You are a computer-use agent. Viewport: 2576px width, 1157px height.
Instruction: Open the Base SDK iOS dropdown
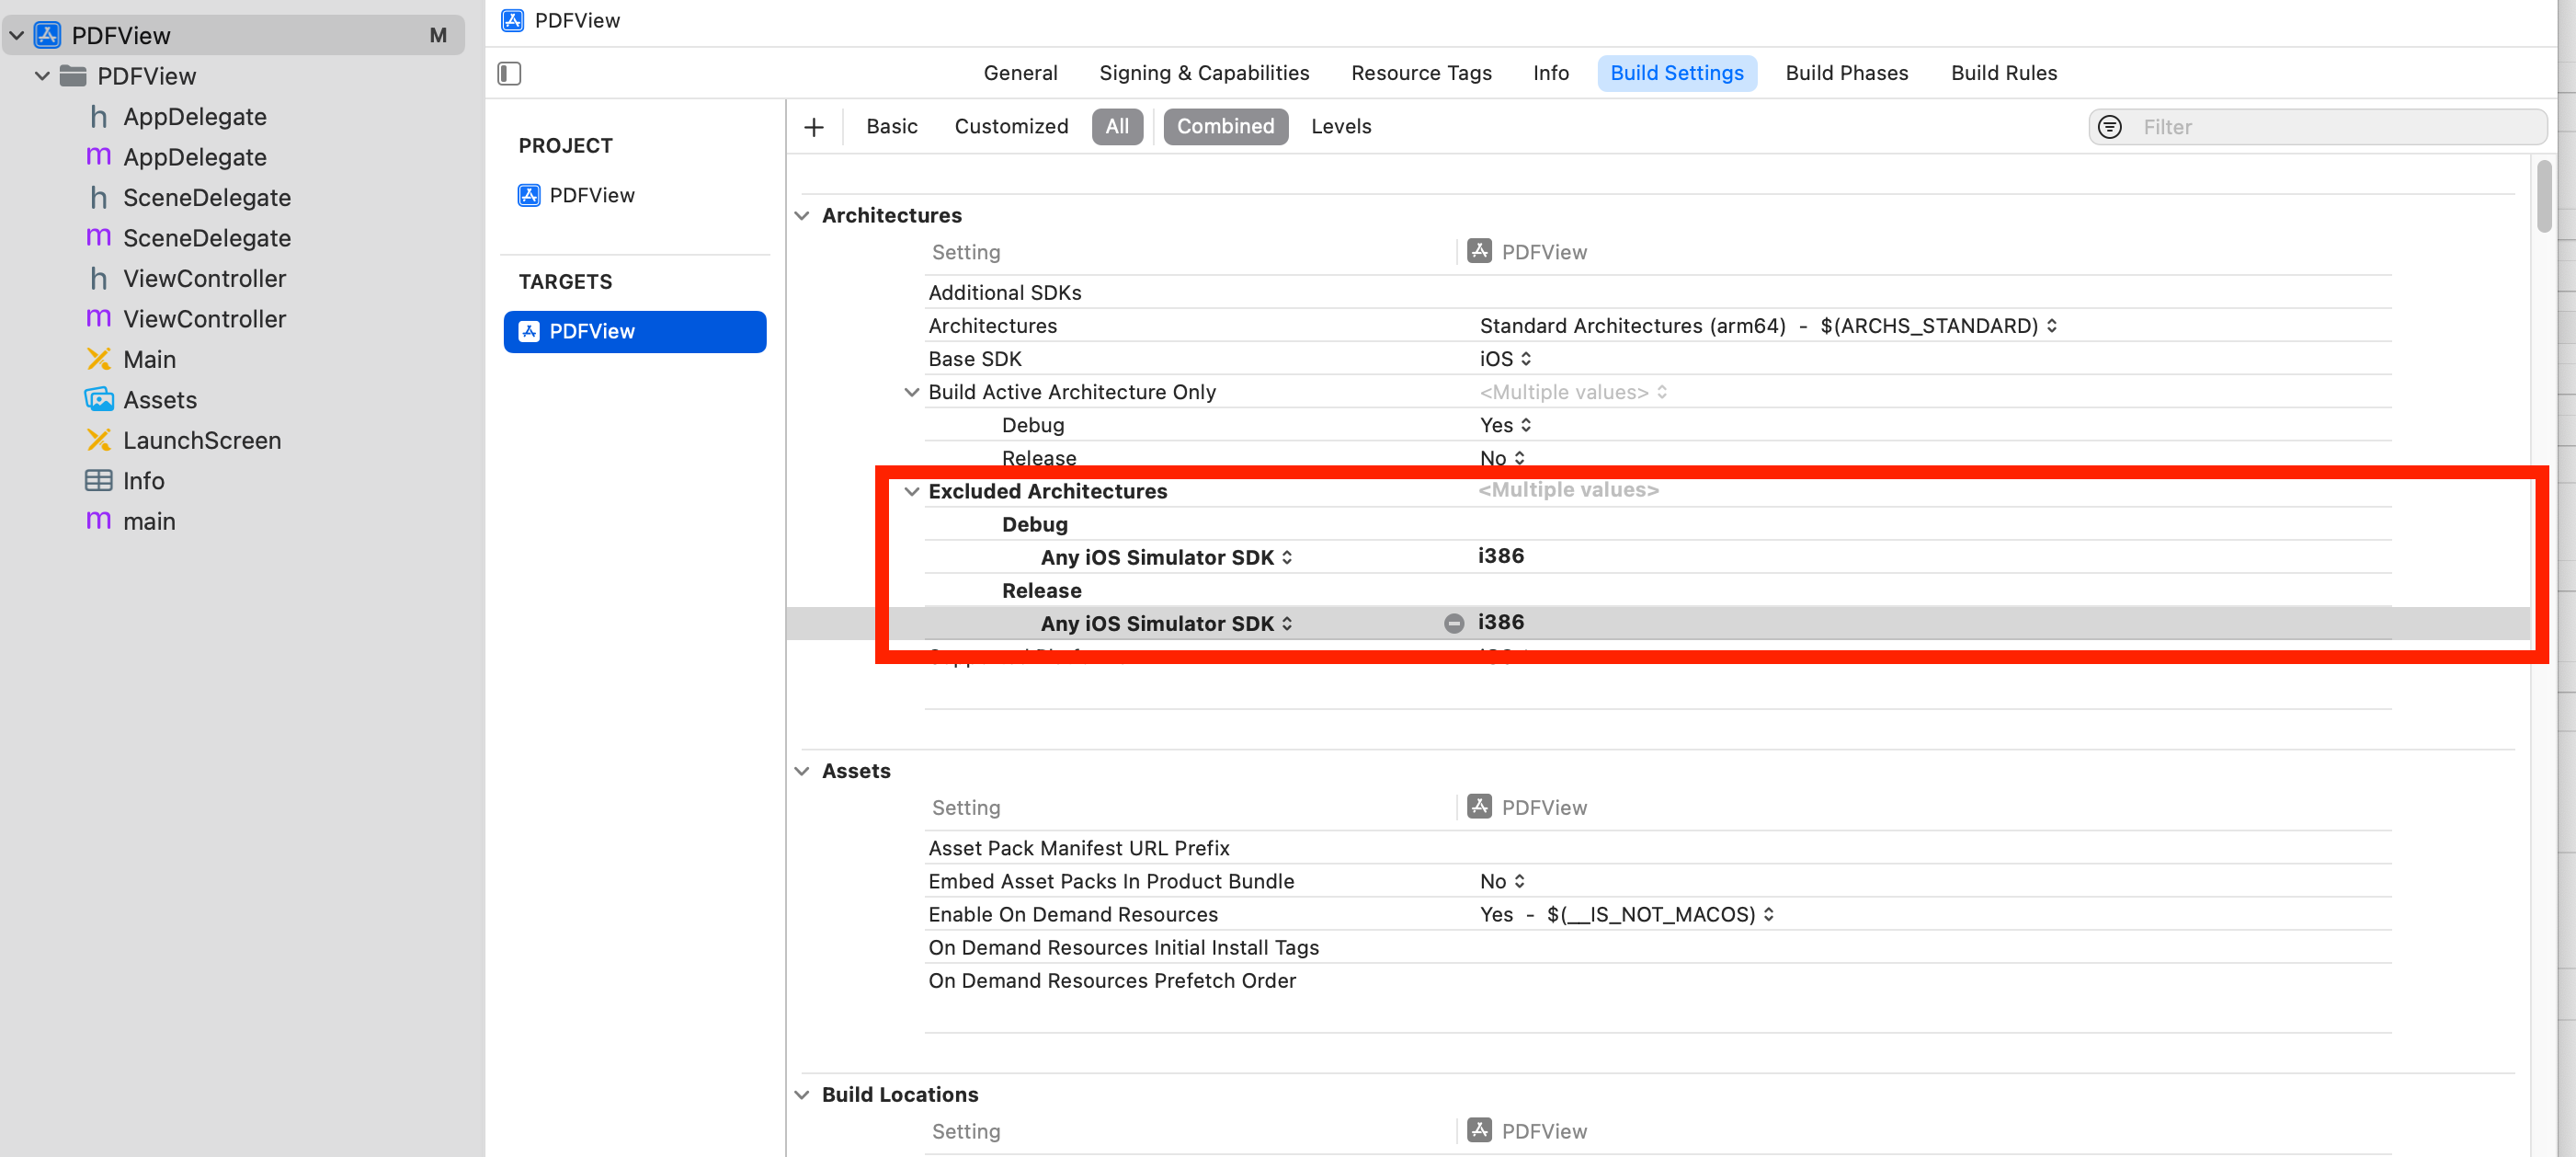point(1504,359)
